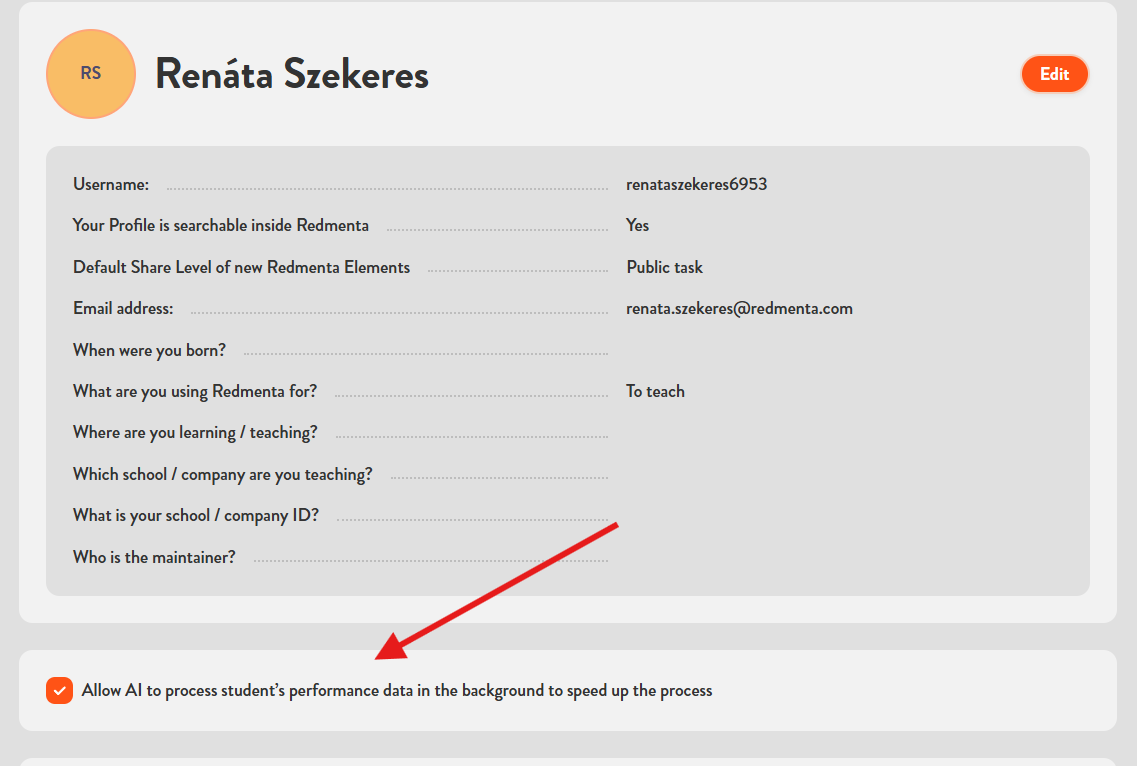Click What is your school / company ID?
The width and height of the screenshot is (1137, 766).
(x=196, y=515)
